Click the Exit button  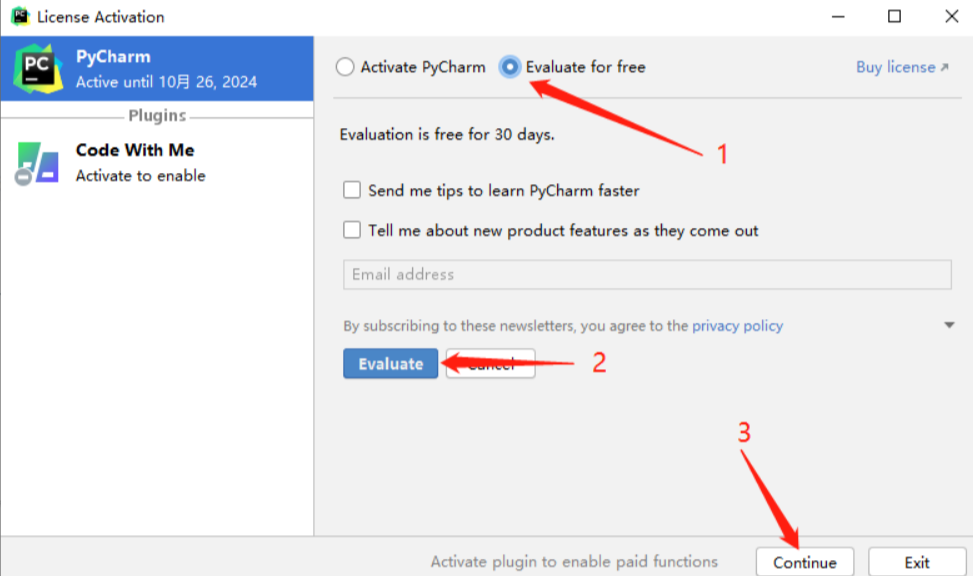click(x=917, y=562)
